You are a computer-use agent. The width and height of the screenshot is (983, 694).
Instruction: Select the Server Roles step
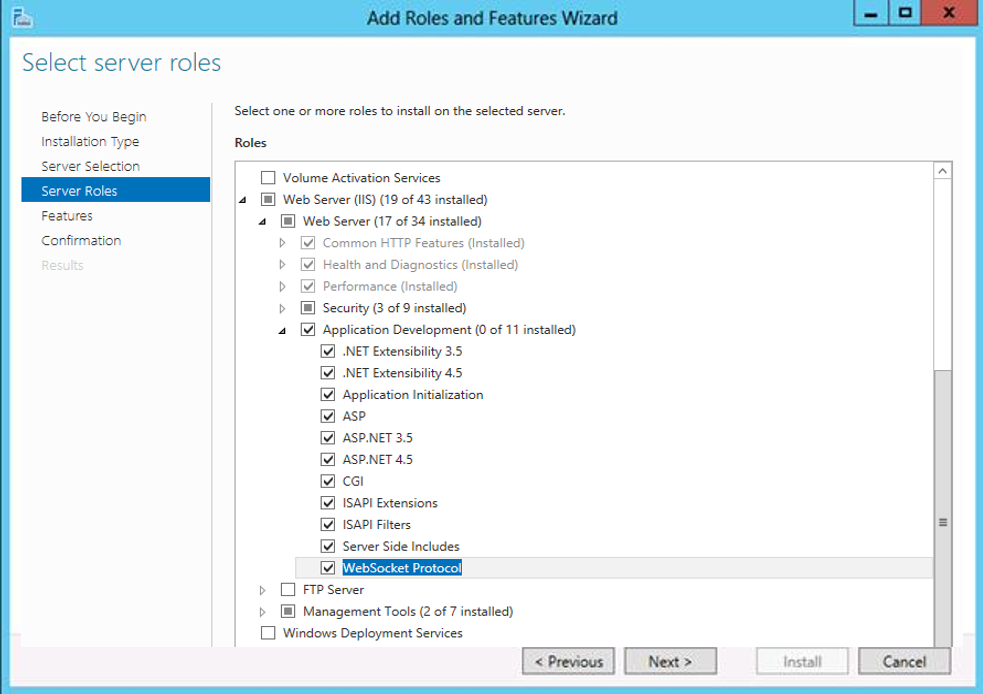[x=115, y=190]
